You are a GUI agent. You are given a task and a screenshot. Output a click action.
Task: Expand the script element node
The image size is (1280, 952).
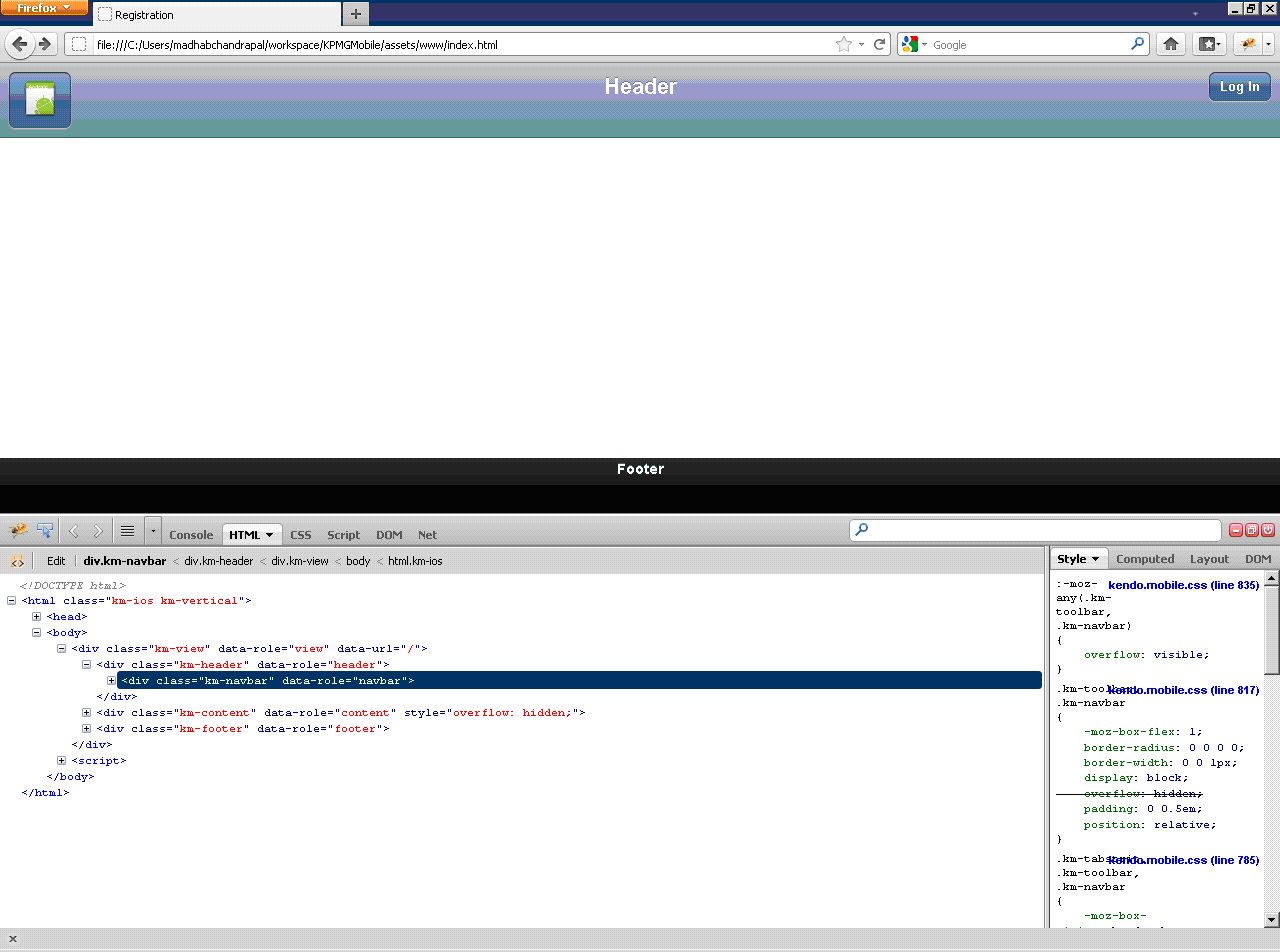pyautogui.click(x=62, y=761)
